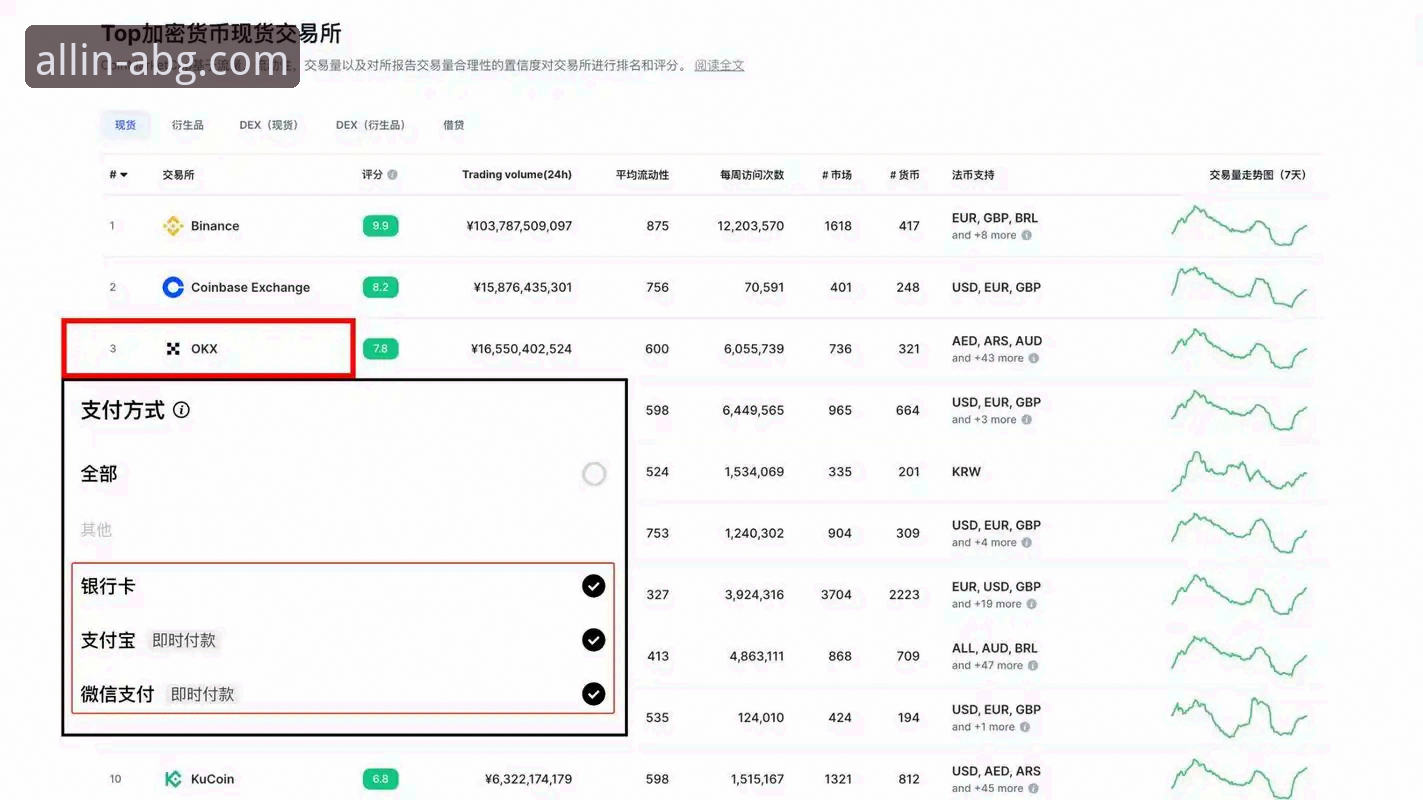The image size is (1423, 800).
Task: Open the Binance exchange link
Action: pos(215,226)
